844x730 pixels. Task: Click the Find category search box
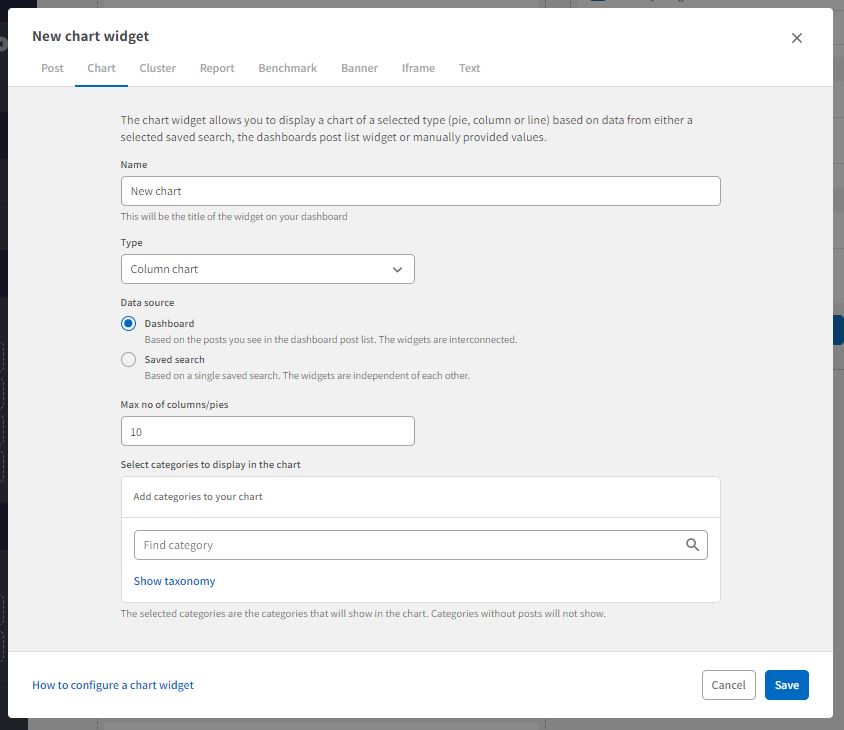(410, 545)
